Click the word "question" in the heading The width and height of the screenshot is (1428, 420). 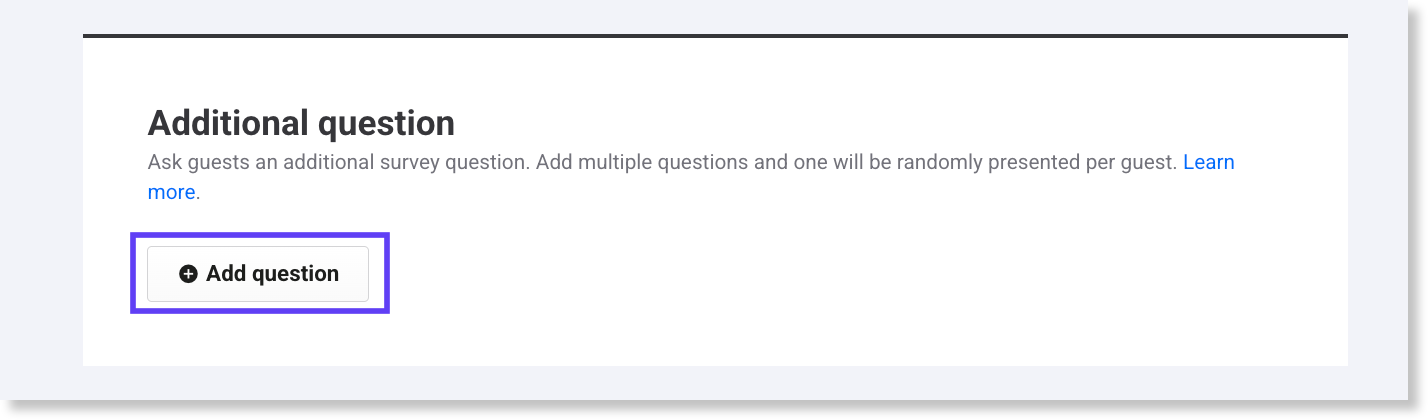click(x=385, y=123)
